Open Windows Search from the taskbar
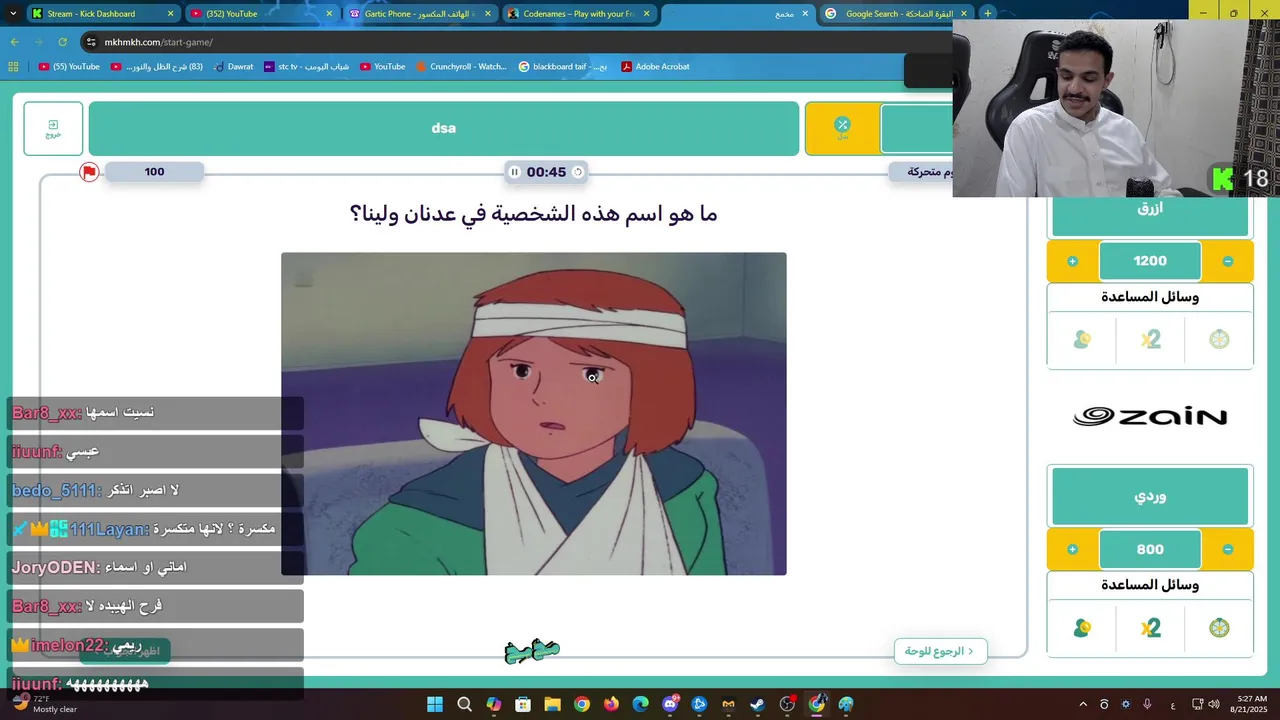Screen dimensions: 1280x720 (x=464, y=704)
